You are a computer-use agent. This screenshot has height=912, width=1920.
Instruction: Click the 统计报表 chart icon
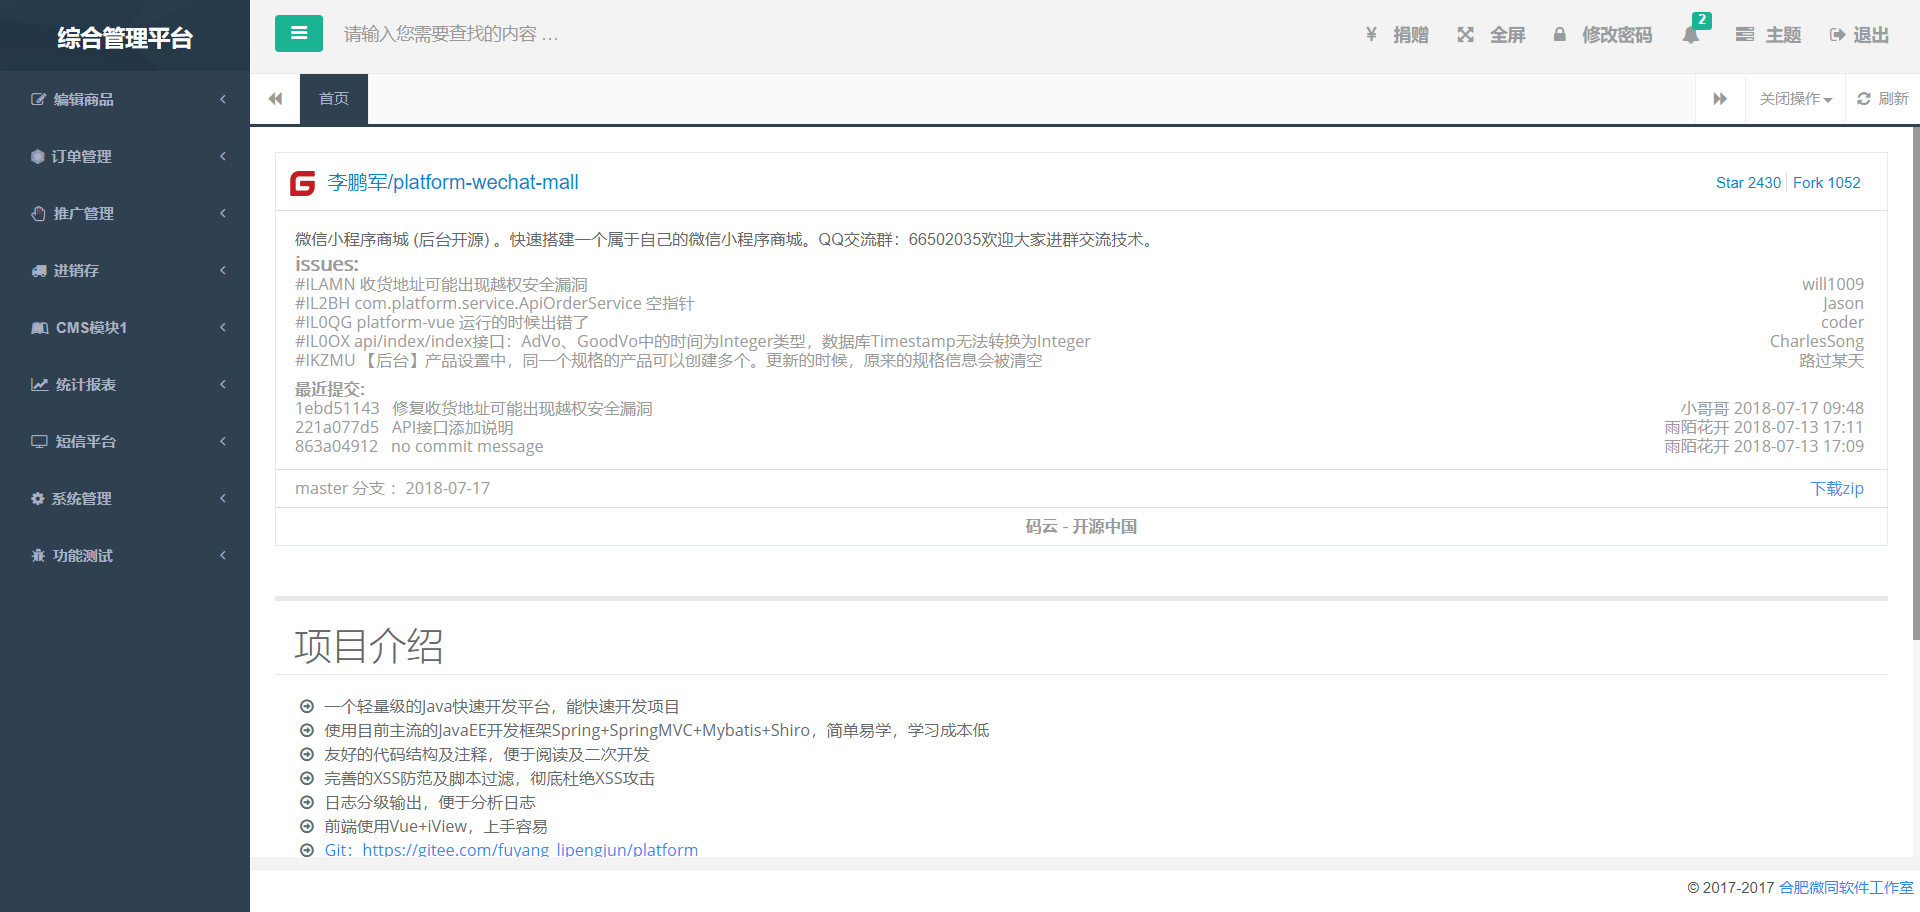pos(40,384)
